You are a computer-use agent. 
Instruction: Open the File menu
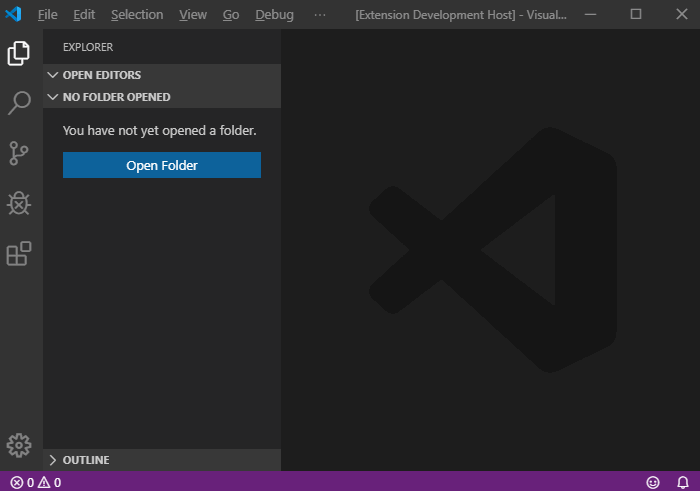click(47, 15)
